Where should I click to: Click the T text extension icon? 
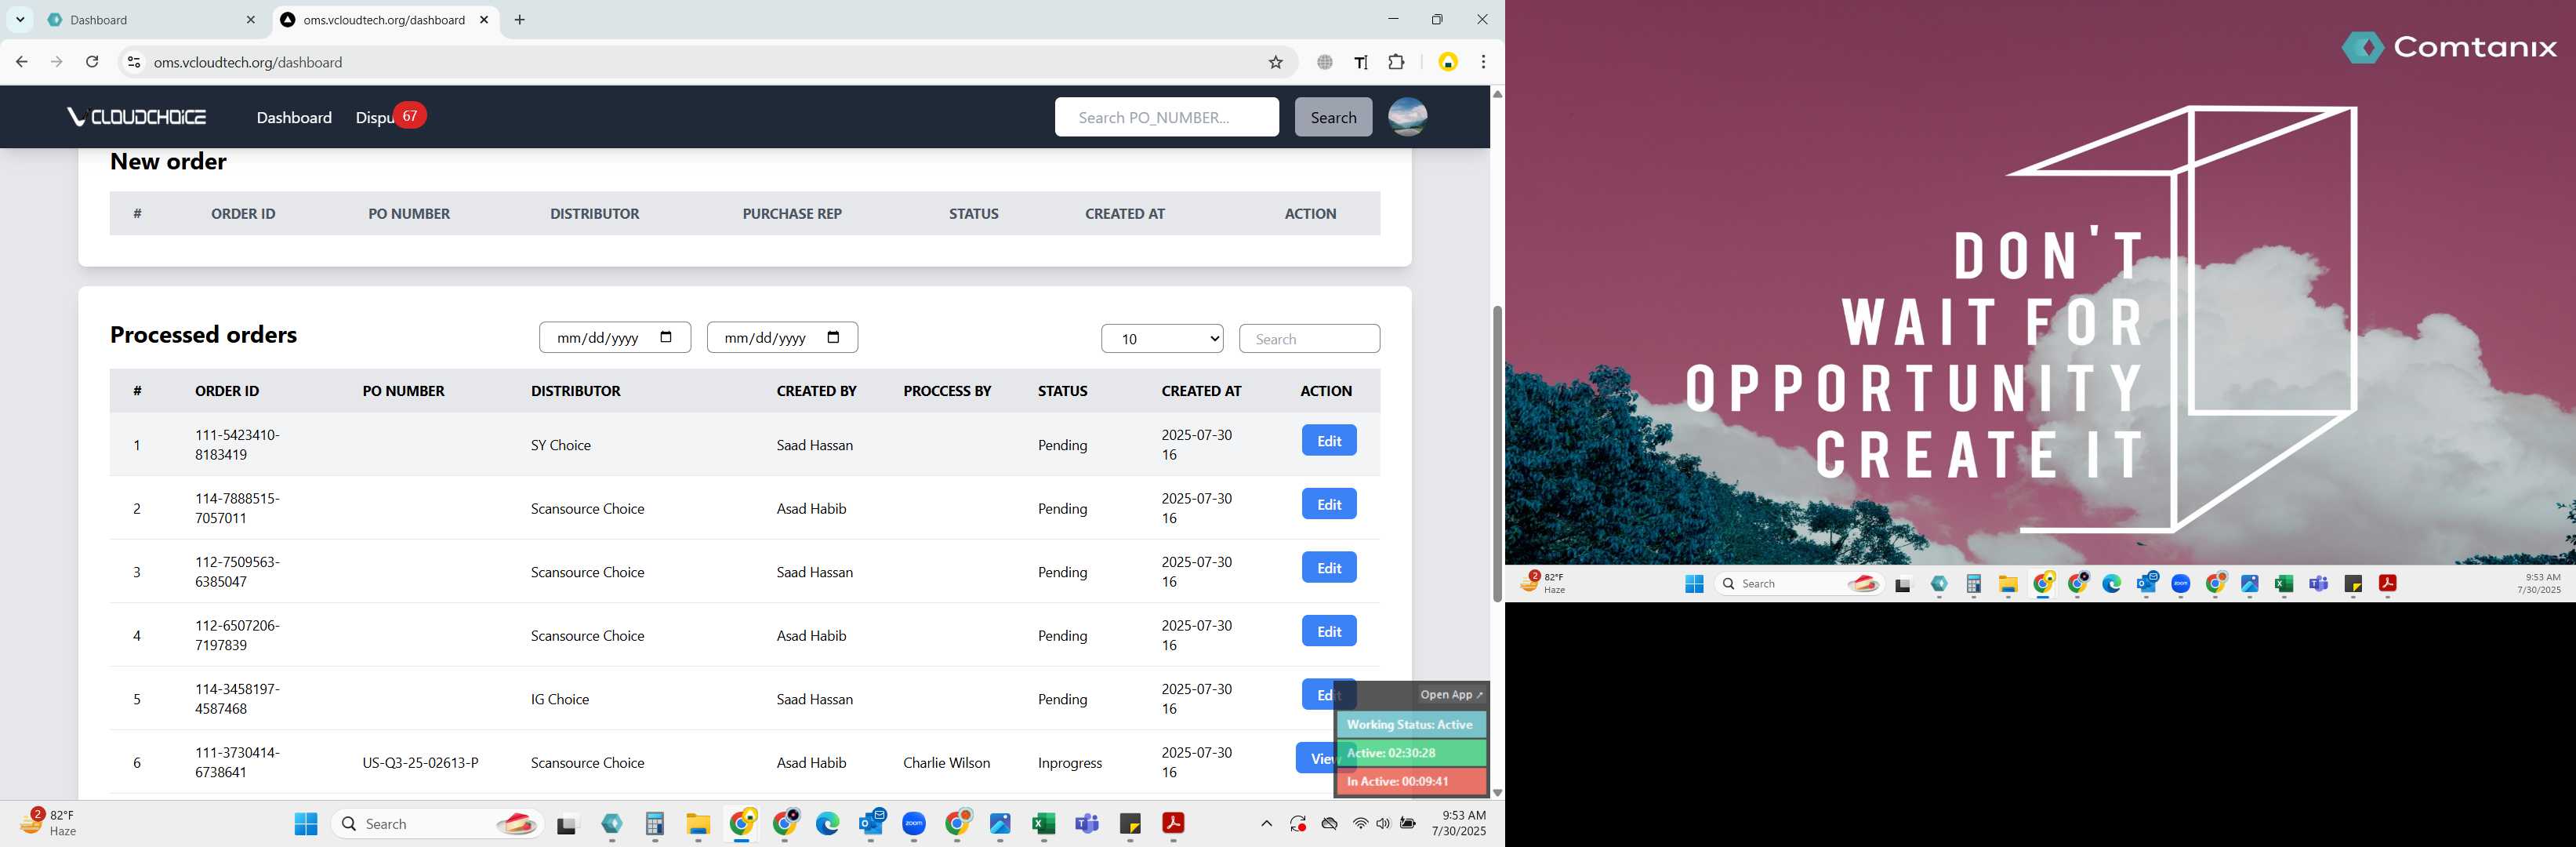(1361, 62)
